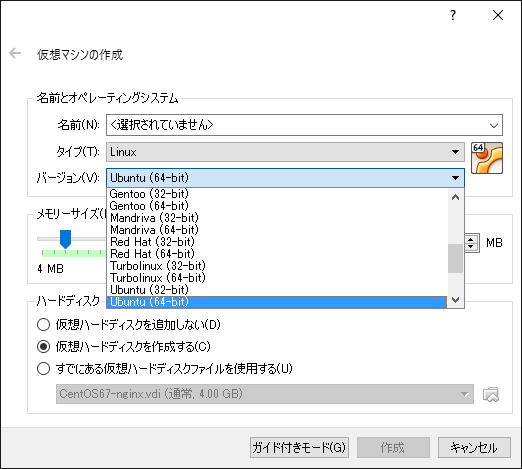Viewport: 522px width, 469px height.
Task: Click the memory size MB spinner arrows
Action: (470, 243)
